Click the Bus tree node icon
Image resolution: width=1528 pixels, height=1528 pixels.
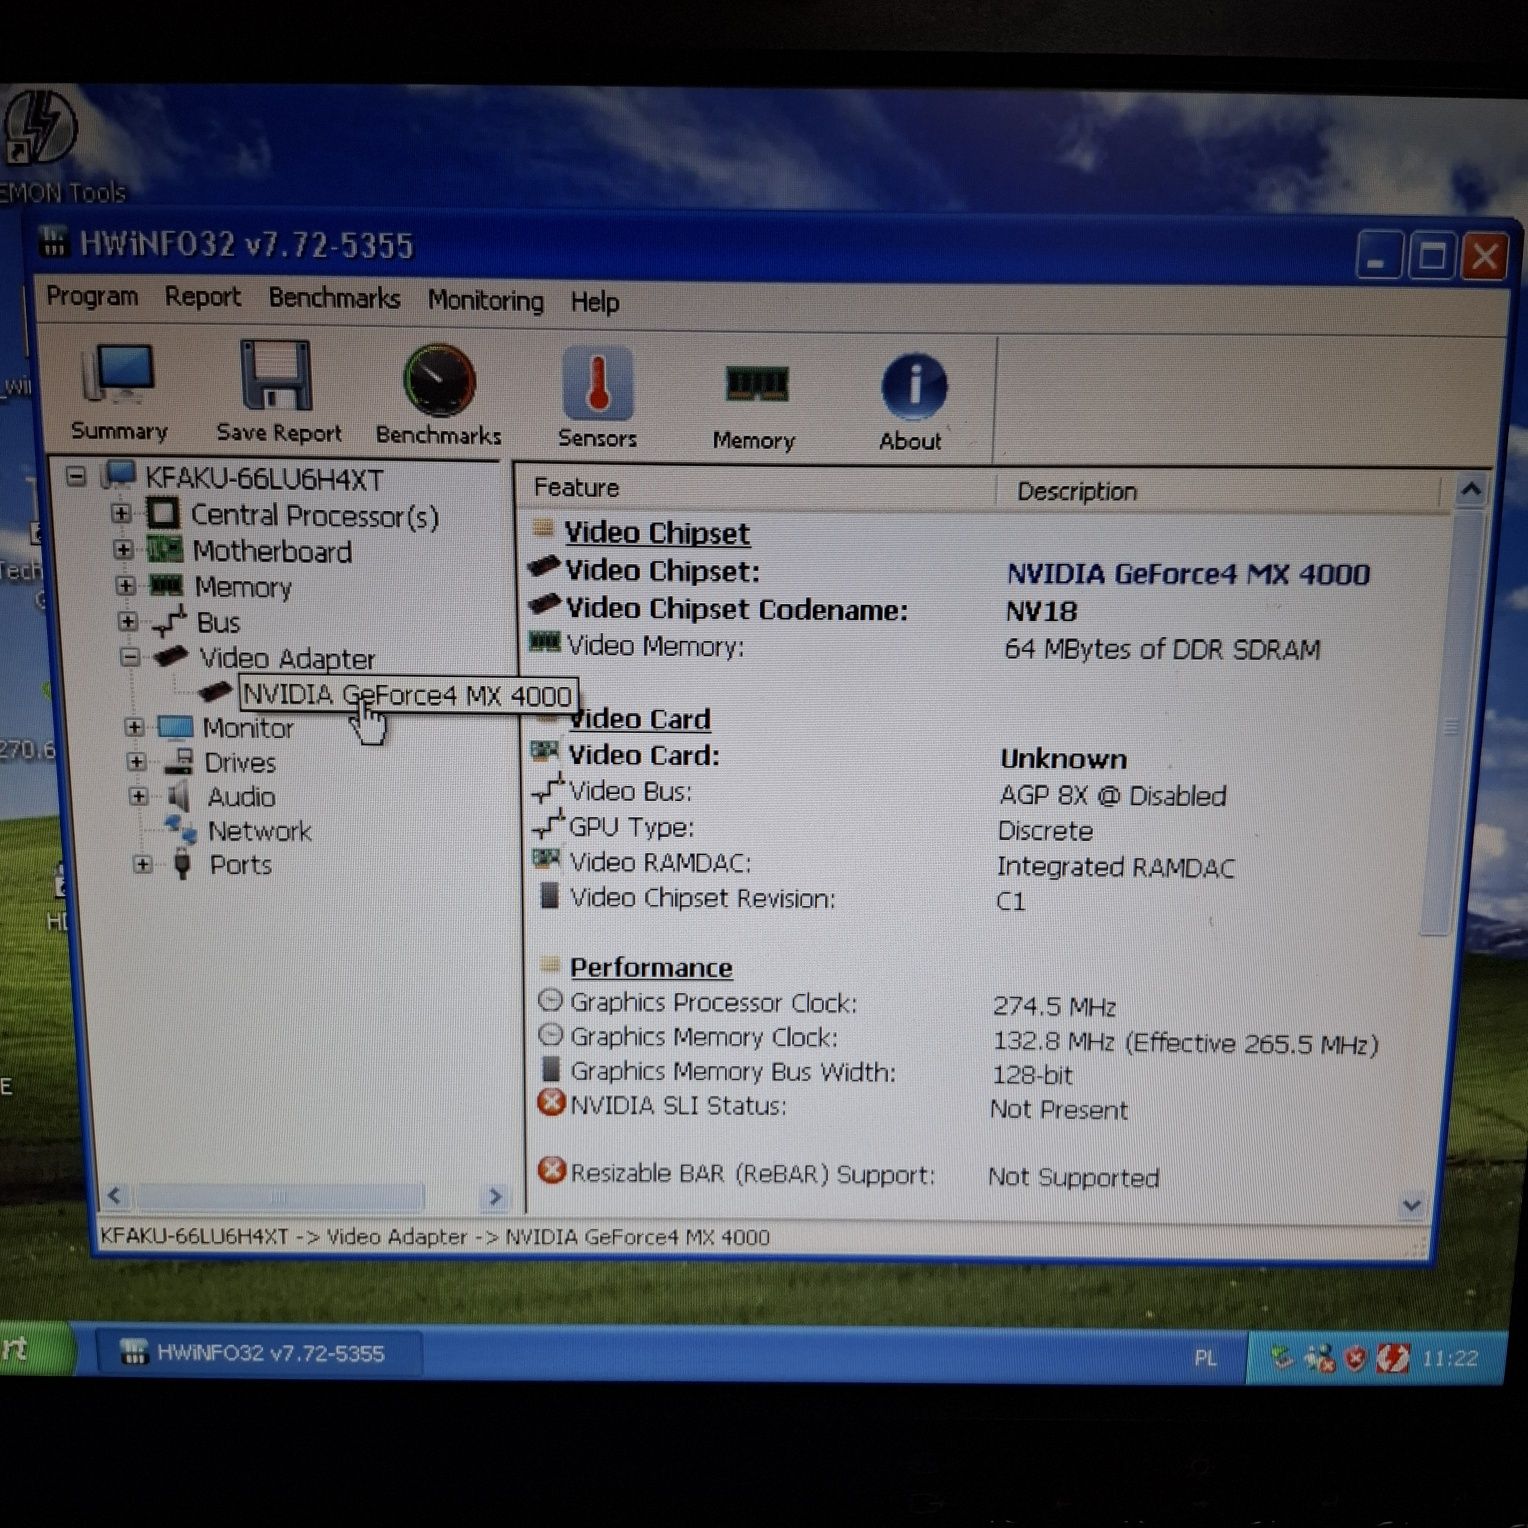coord(169,621)
